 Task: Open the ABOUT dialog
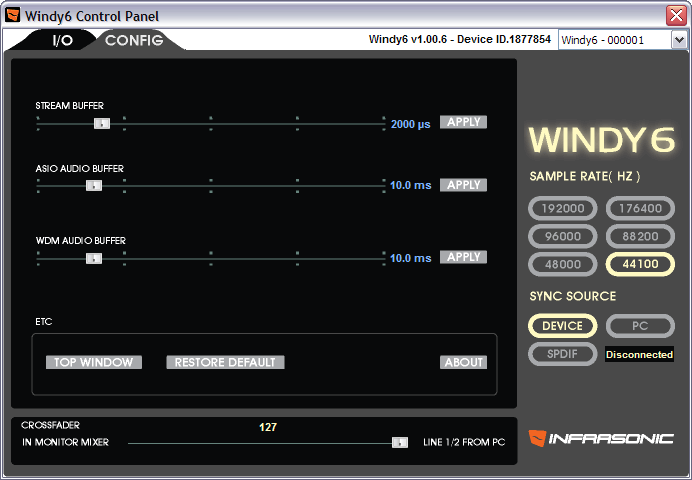click(x=463, y=362)
